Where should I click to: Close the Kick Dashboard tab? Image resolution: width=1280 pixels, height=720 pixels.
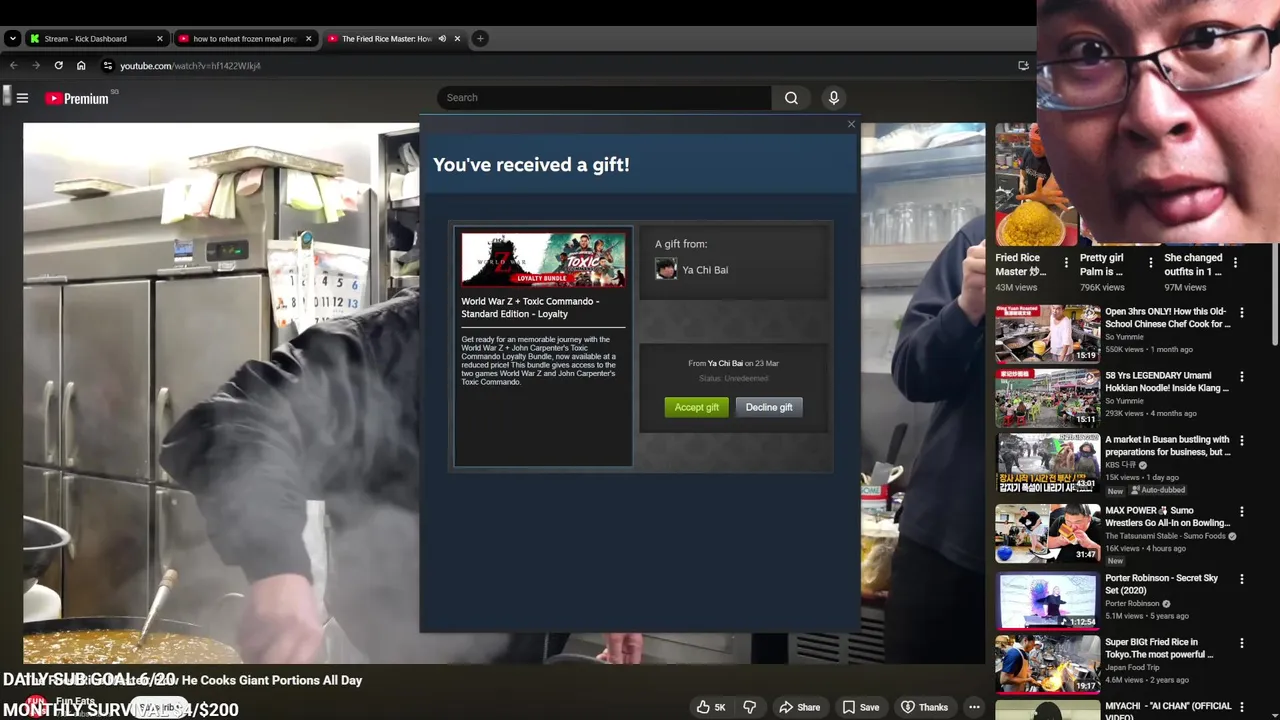tap(159, 38)
